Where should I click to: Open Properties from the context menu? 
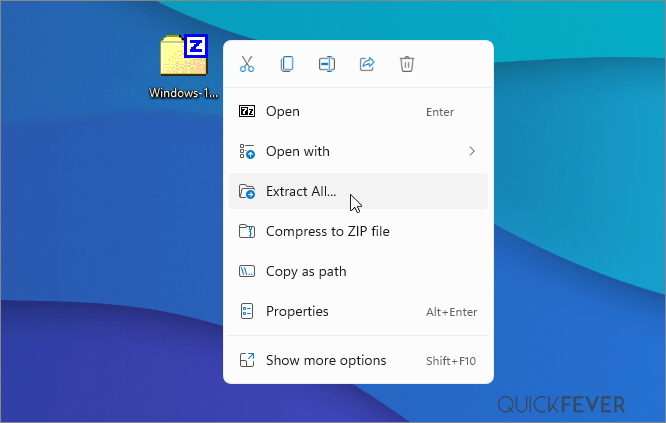[358, 311]
